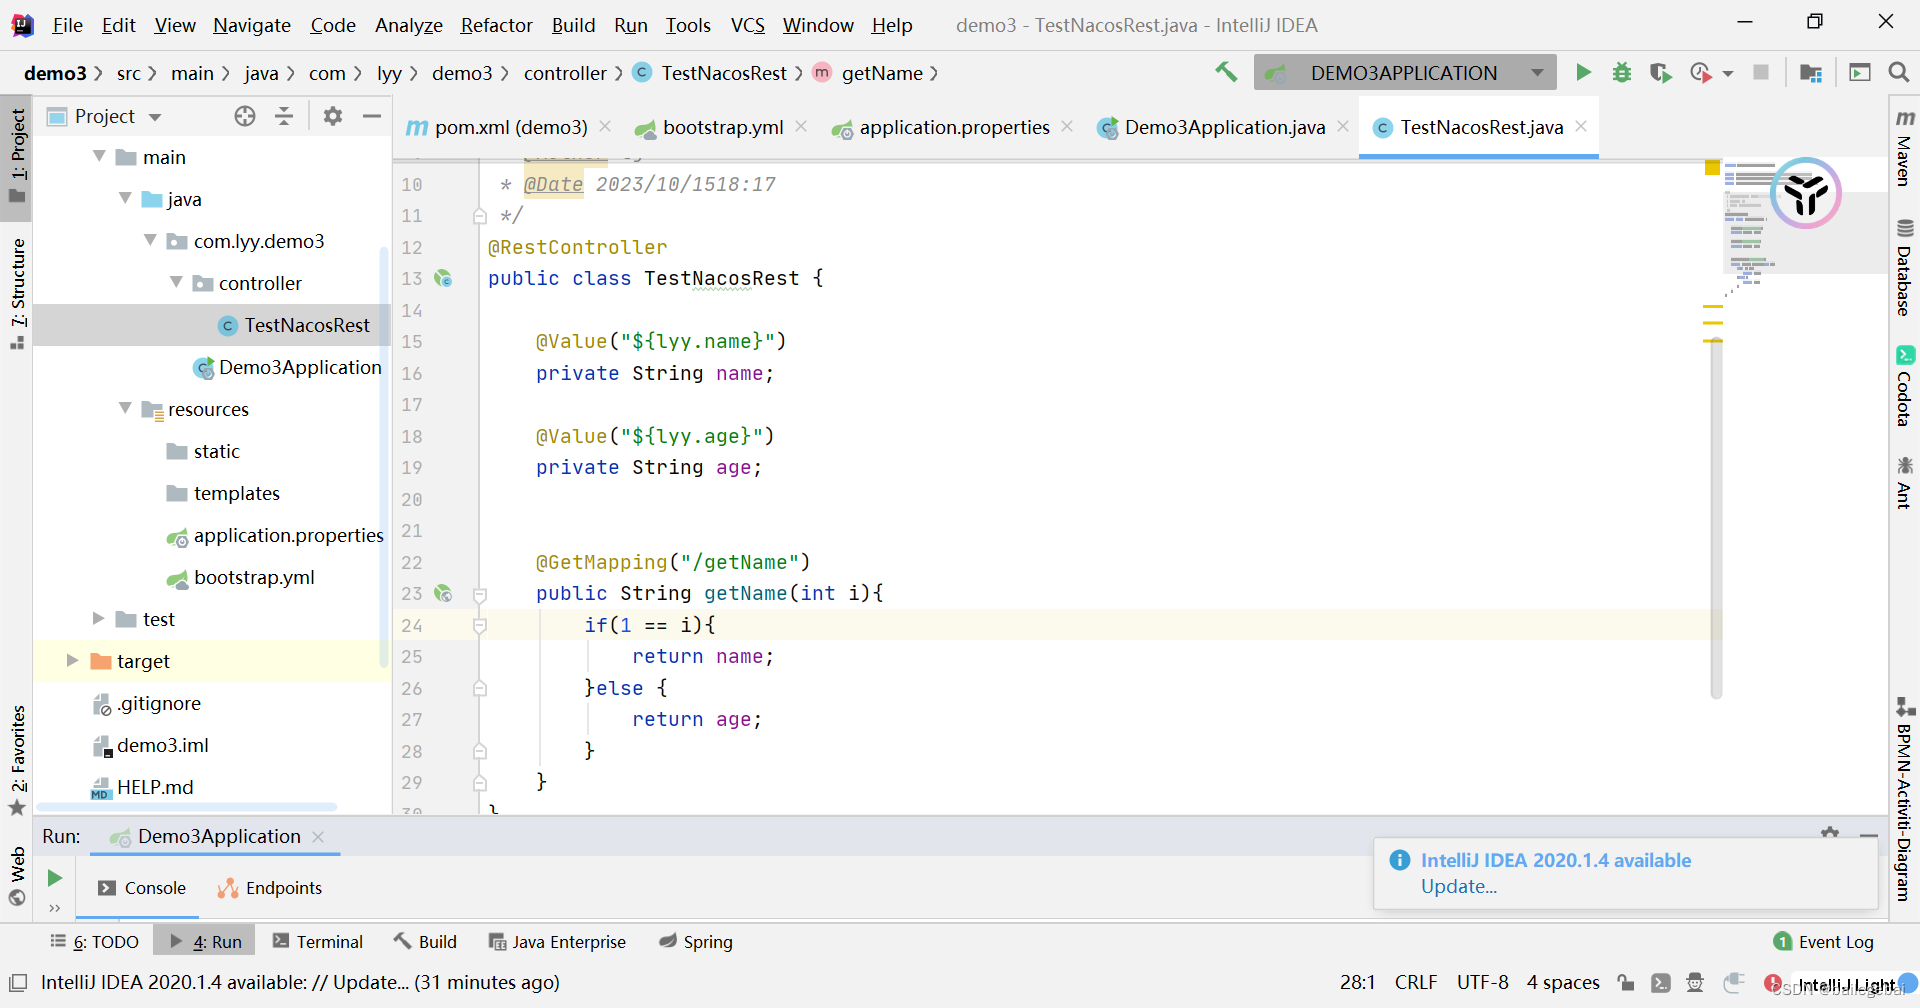Open the Event Log button
Screen dimensions: 1920x1008
click(1824, 942)
